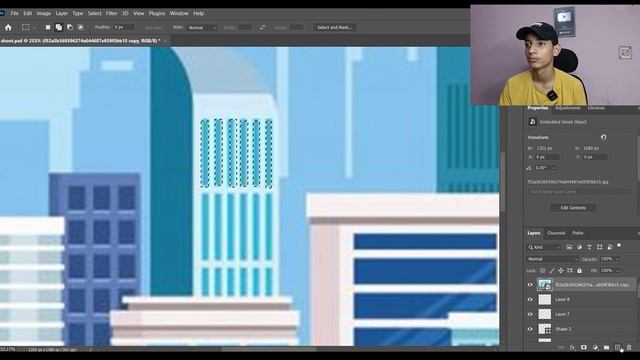Open the Filter menu
The image size is (640, 360).
pos(111,13)
